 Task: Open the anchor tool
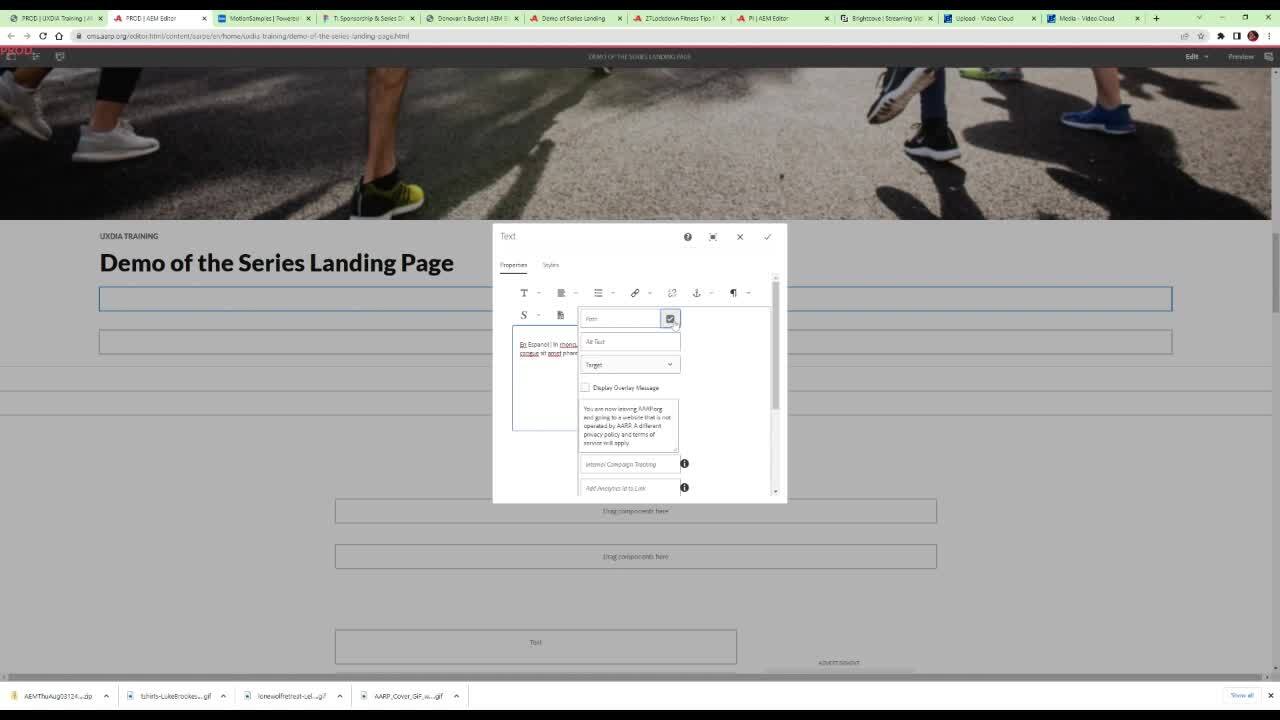tap(697, 293)
